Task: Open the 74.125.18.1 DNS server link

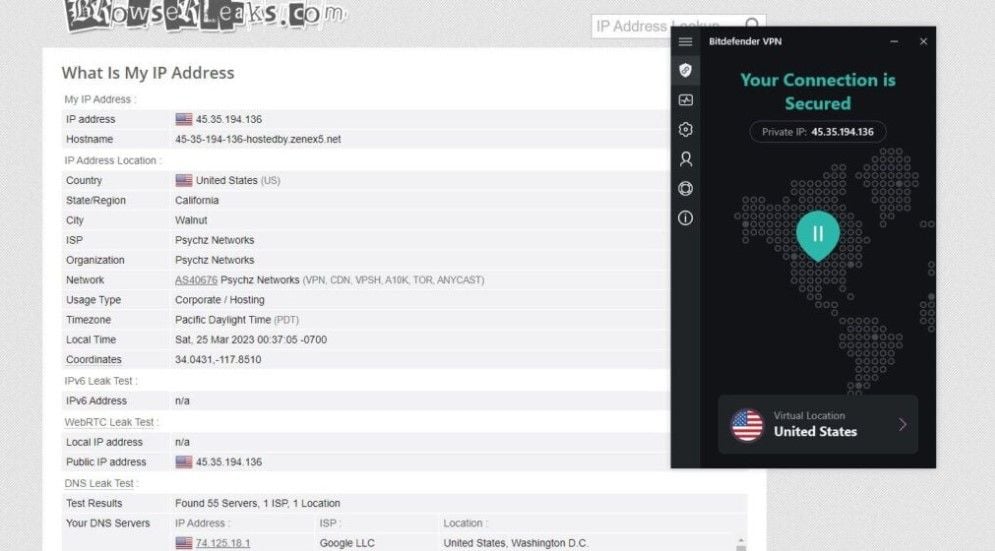Action: pos(223,543)
